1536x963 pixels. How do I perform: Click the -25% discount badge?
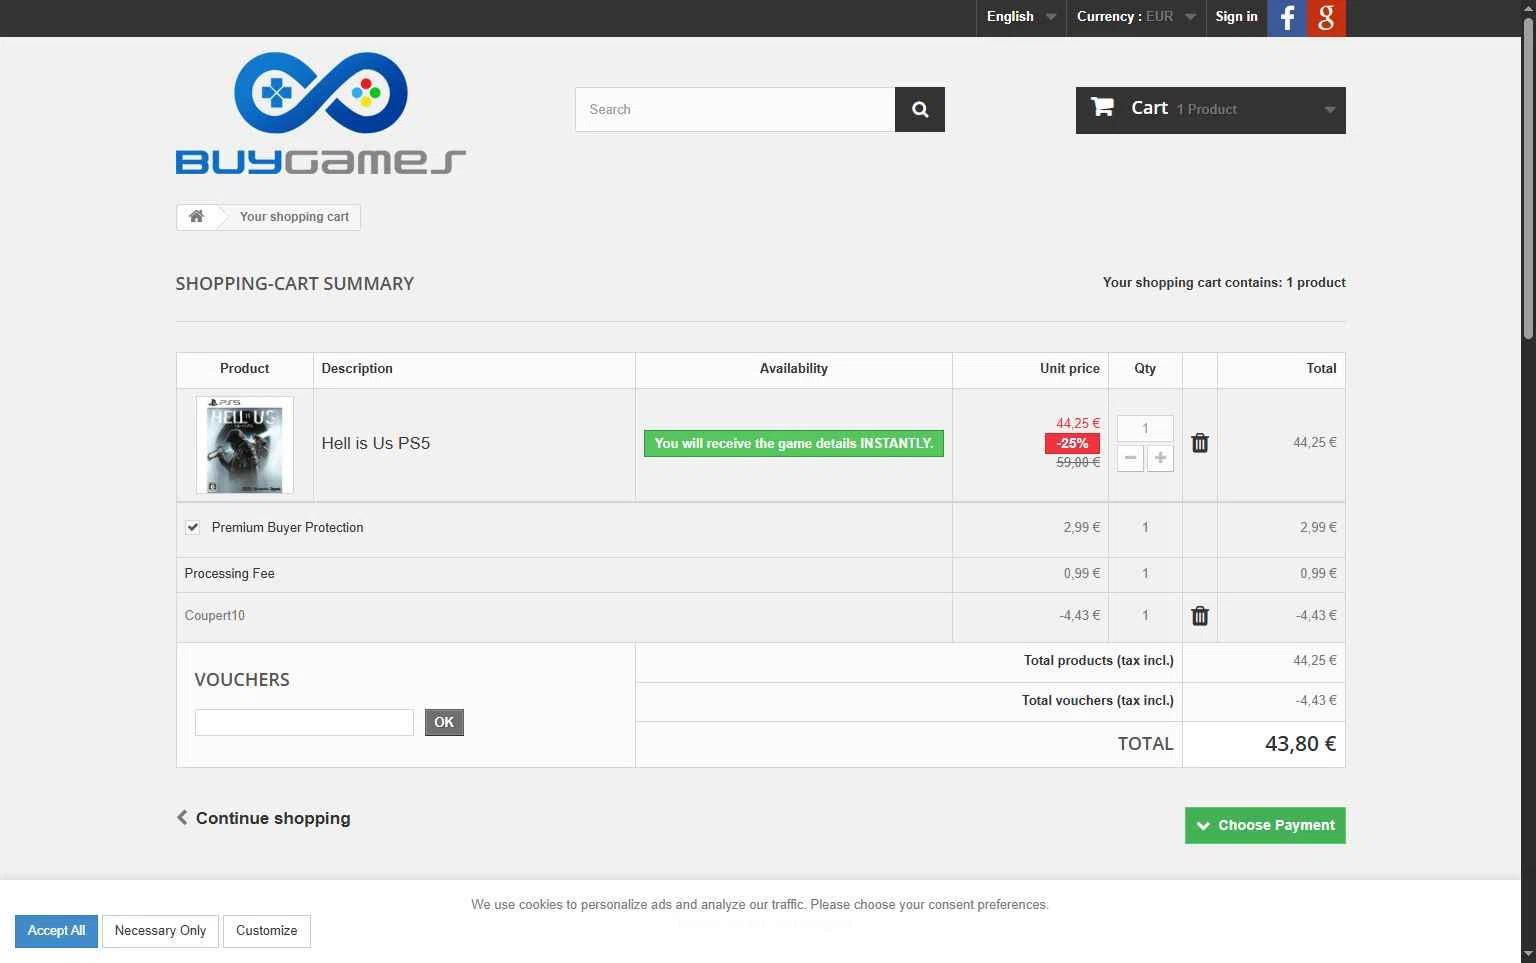tap(1072, 443)
